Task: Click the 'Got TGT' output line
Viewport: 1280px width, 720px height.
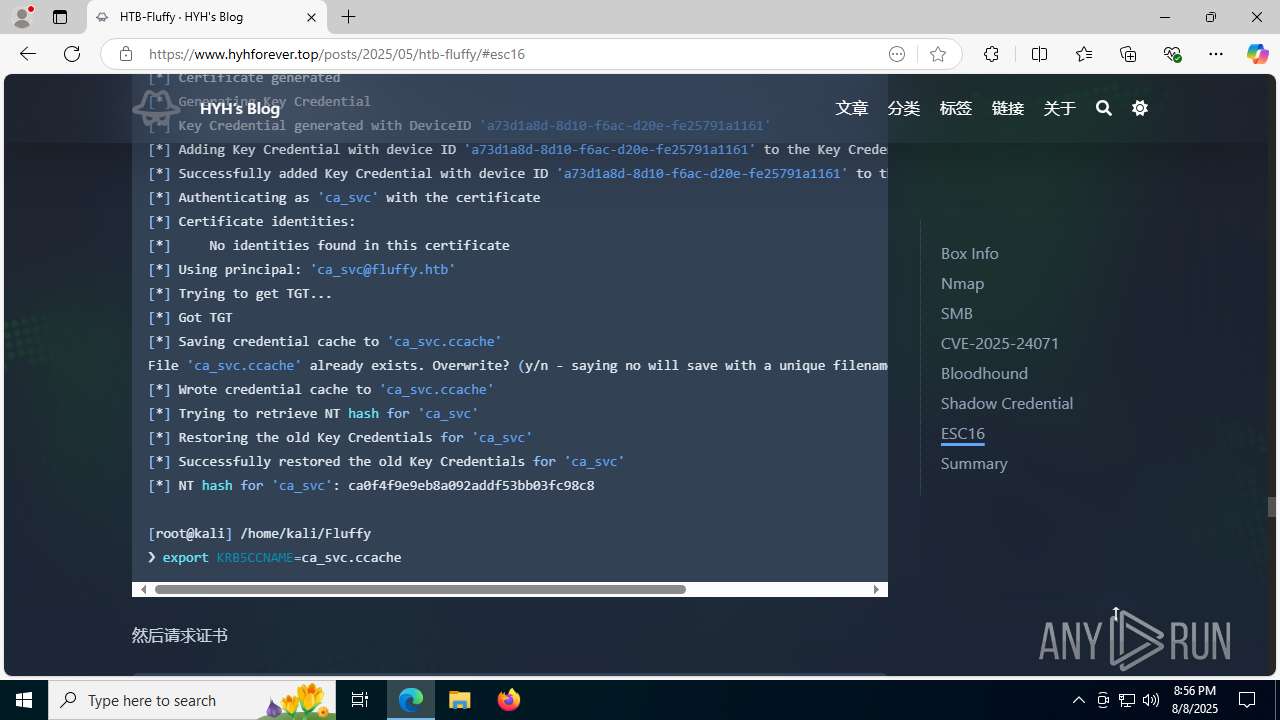Action: 190,317
